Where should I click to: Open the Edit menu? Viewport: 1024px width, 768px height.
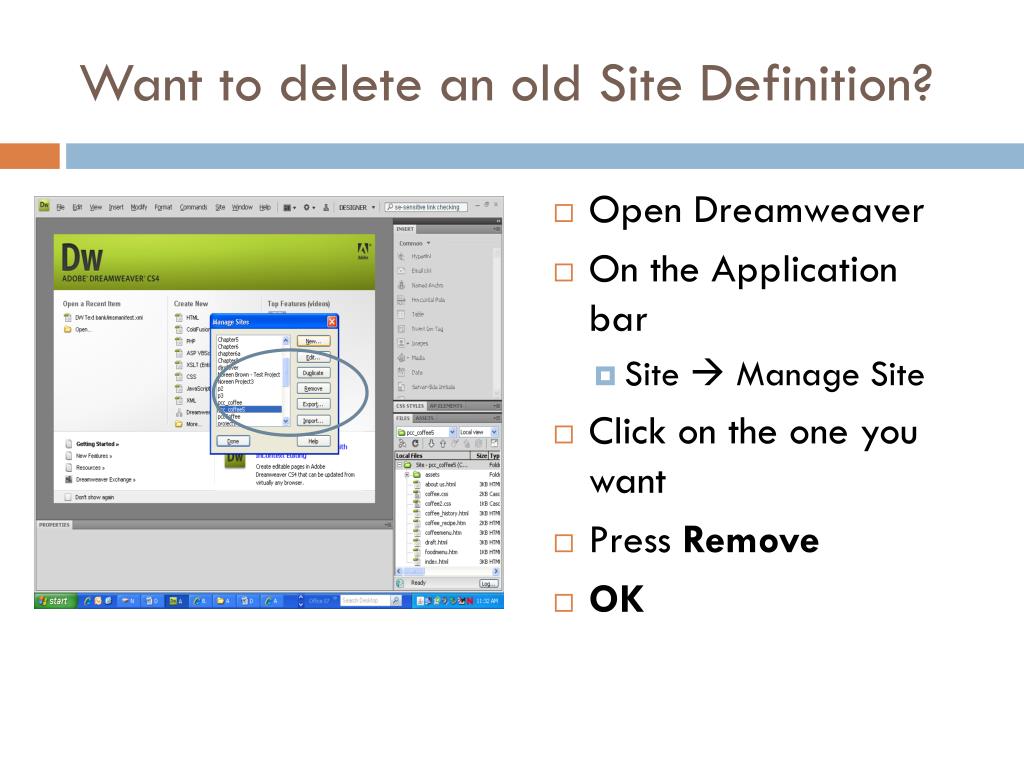point(77,207)
